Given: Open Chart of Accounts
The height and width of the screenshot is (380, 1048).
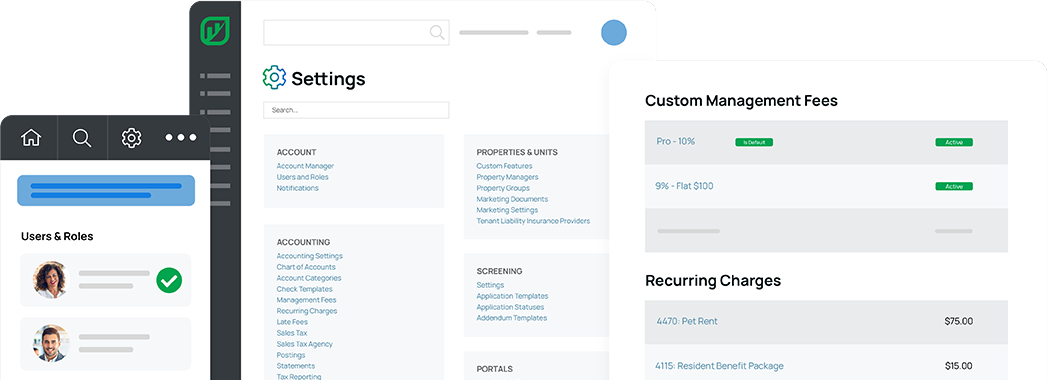Looking at the screenshot, I should tap(306, 267).
